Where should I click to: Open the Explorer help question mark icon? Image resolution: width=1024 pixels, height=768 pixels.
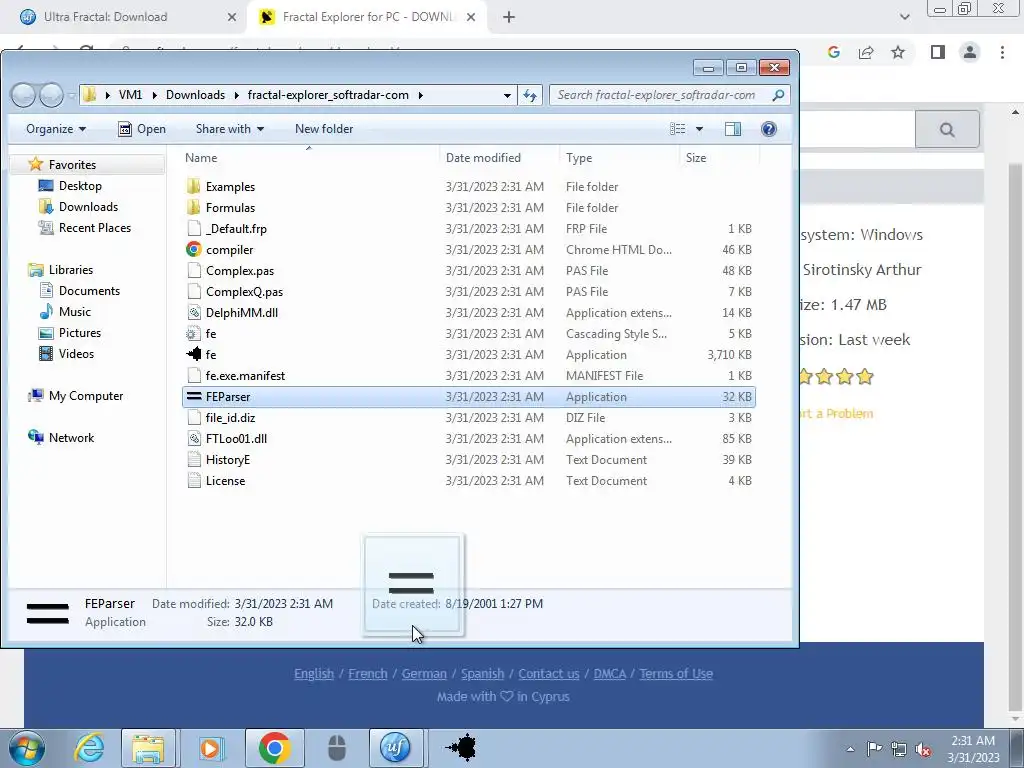(x=769, y=129)
